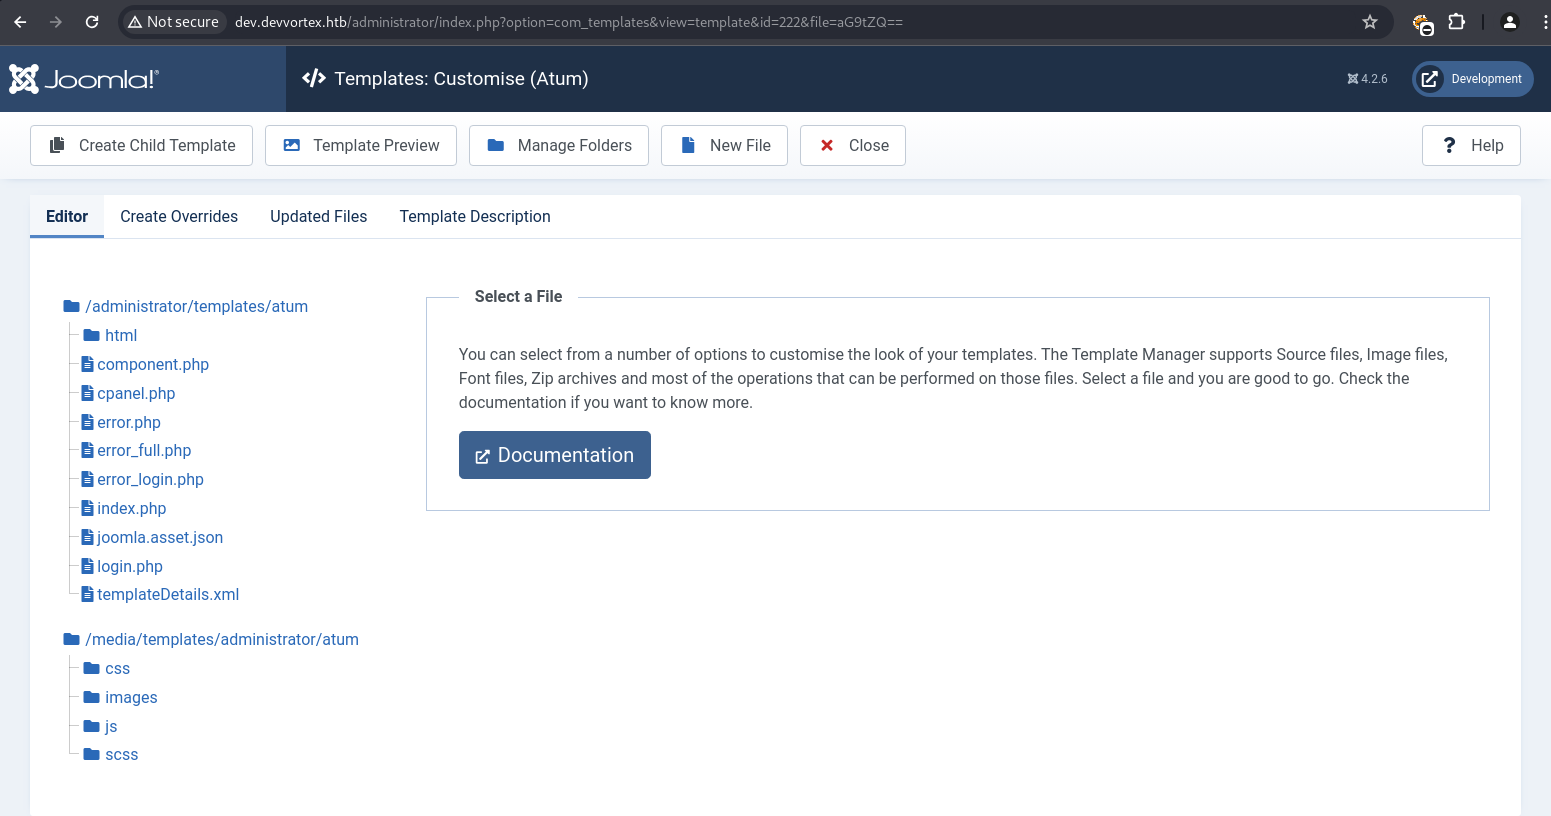Open browser extensions puzzle icon
1551x816 pixels.
click(1456, 22)
